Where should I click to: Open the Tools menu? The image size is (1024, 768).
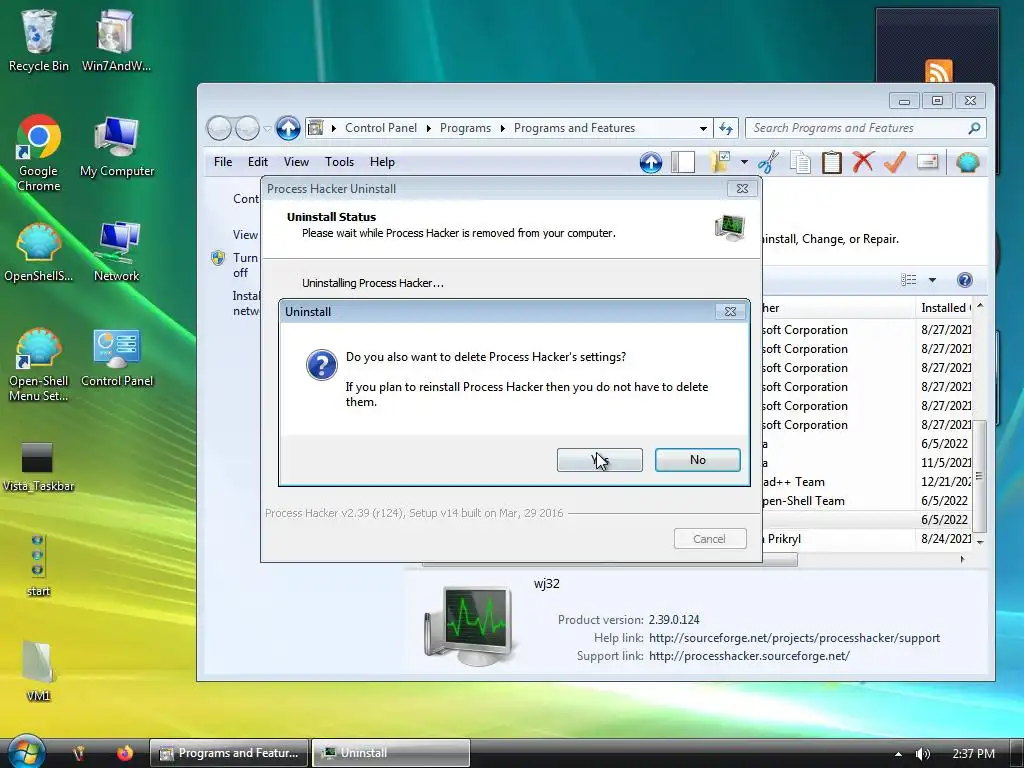pos(339,162)
